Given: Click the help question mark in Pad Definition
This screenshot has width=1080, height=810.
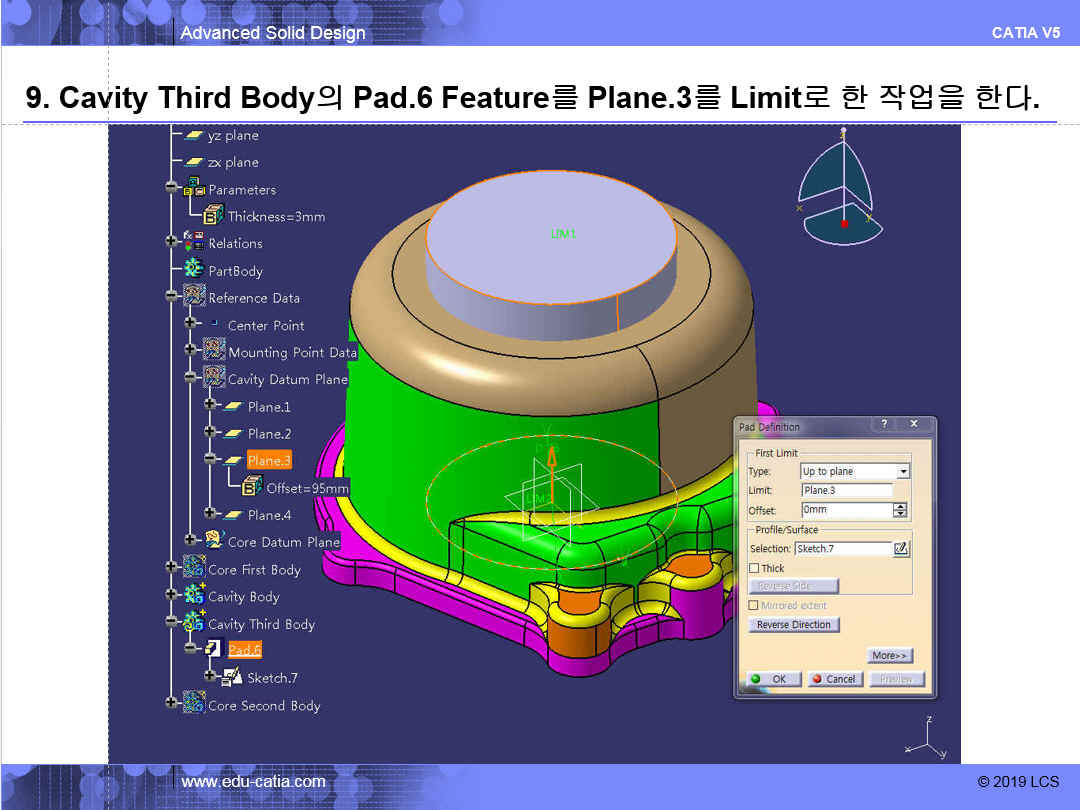Looking at the screenshot, I should [884, 425].
